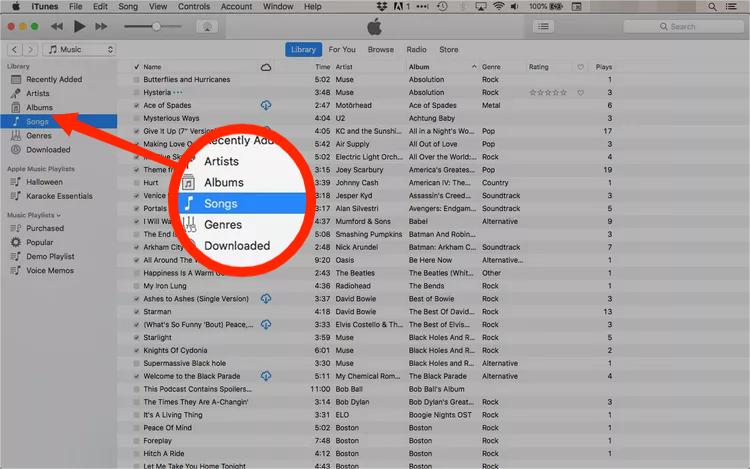Open the Wi-Fi menu bar icon
This screenshot has height=469, width=750.
pyautogui.click(x=498, y=7)
